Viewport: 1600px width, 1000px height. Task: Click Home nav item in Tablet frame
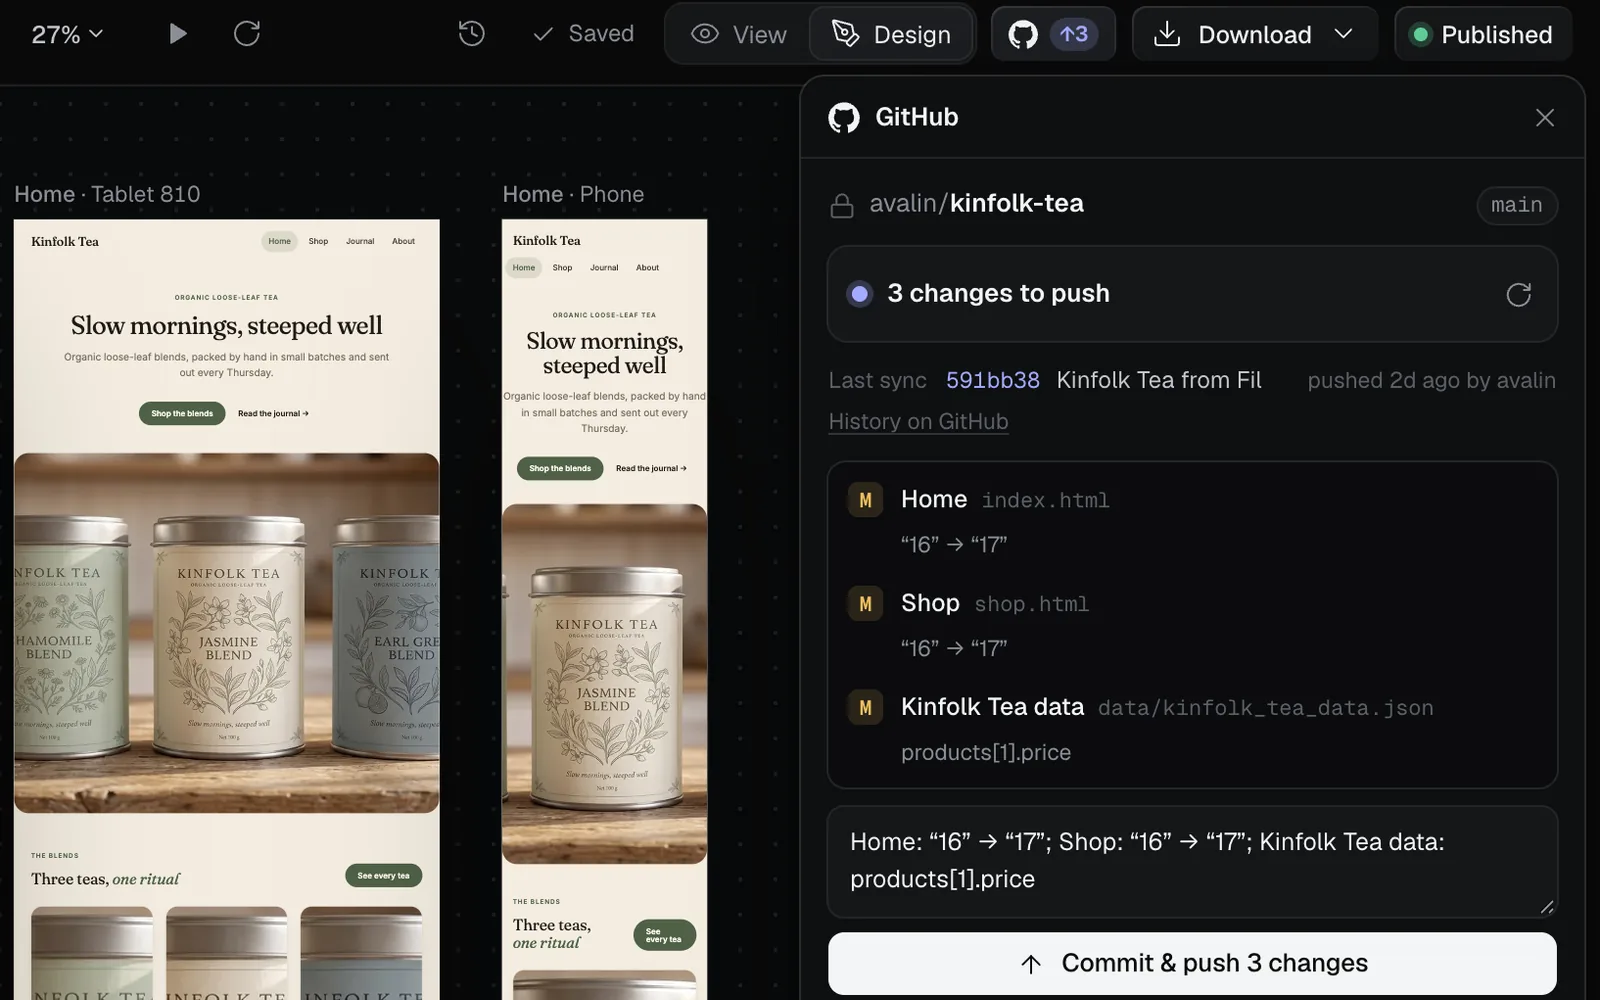click(279, 241)
